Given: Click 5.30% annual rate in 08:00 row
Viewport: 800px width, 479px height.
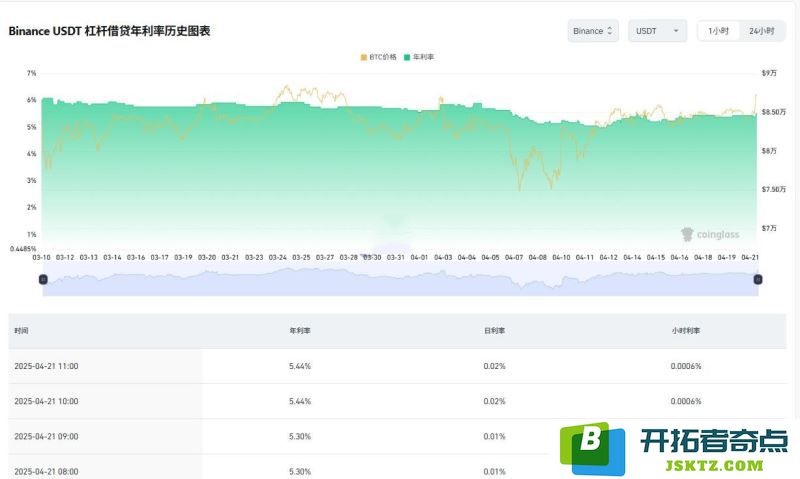Looking at the screenshot, I should (x=299, y=472).
